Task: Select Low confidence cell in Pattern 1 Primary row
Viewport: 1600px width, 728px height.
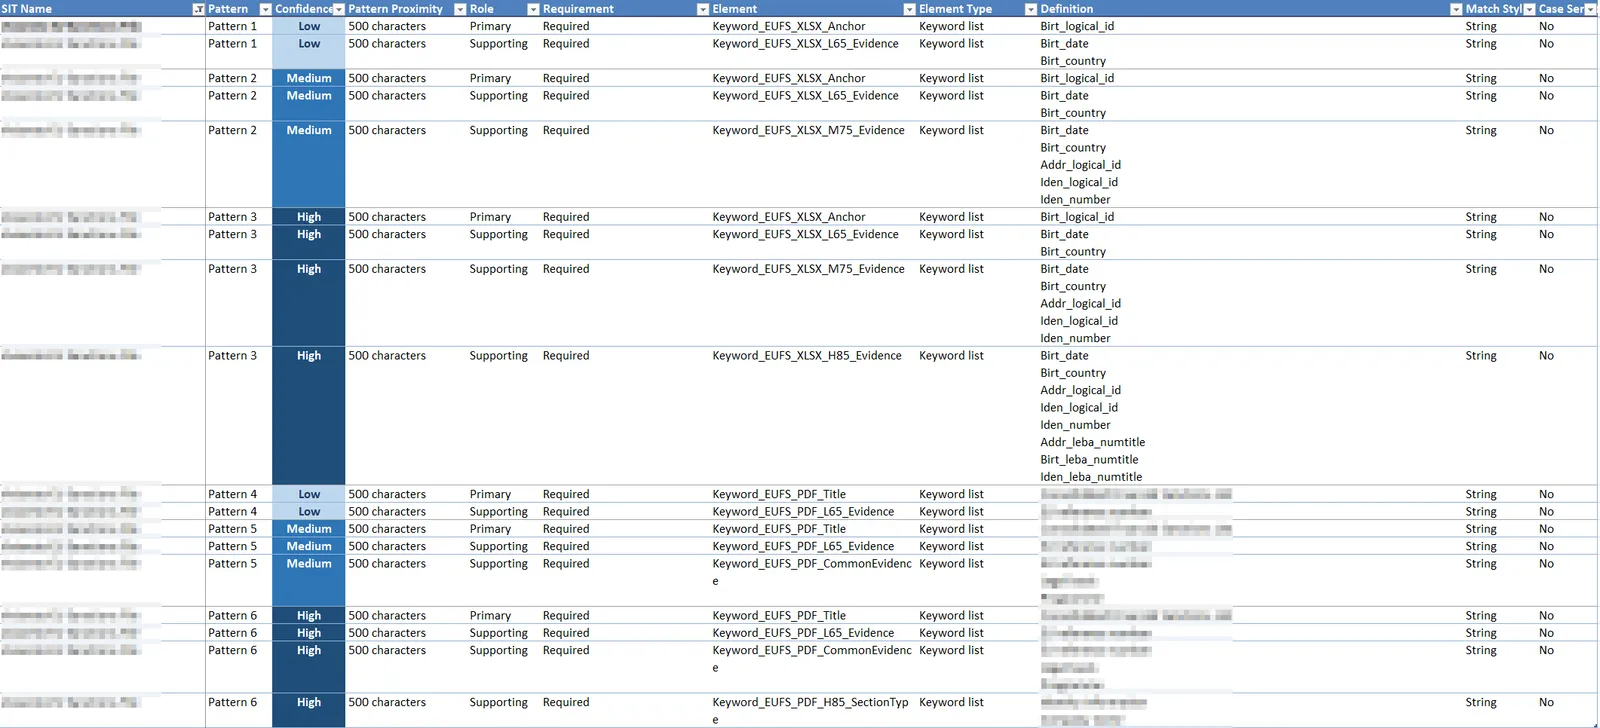Action: [309, 27]
